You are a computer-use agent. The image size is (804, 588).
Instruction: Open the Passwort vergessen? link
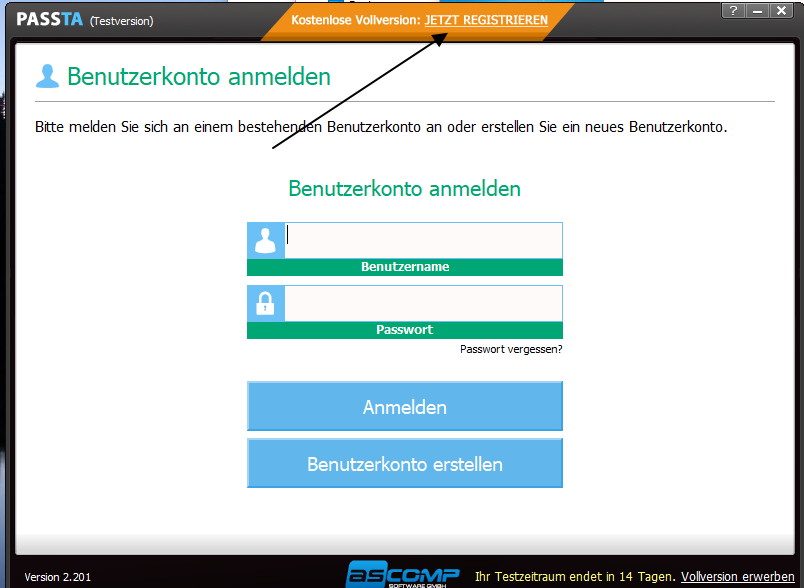(511, 349)
